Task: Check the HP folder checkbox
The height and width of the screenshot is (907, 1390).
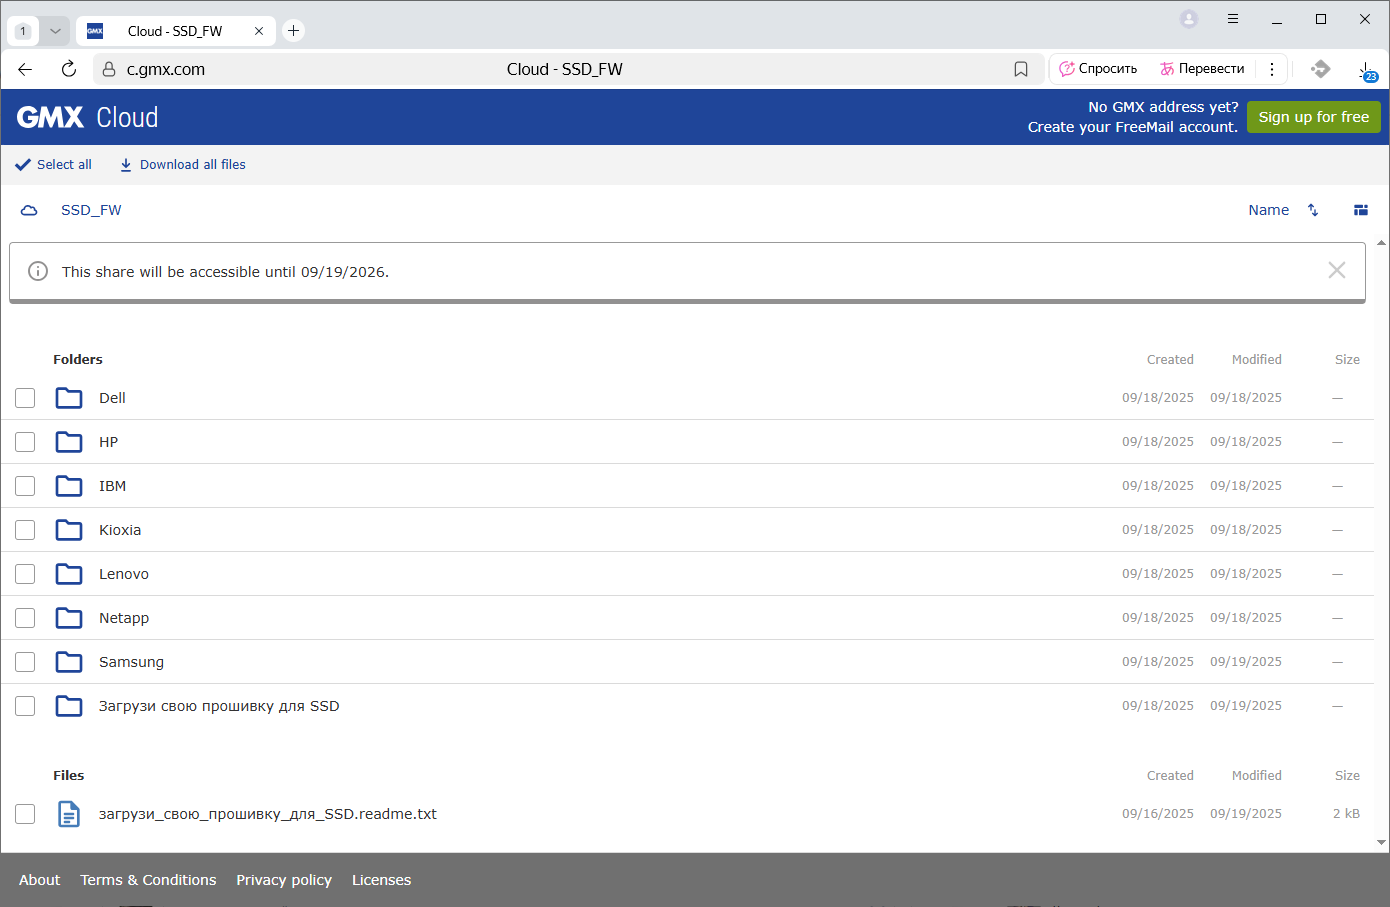Action: [25, 442]
